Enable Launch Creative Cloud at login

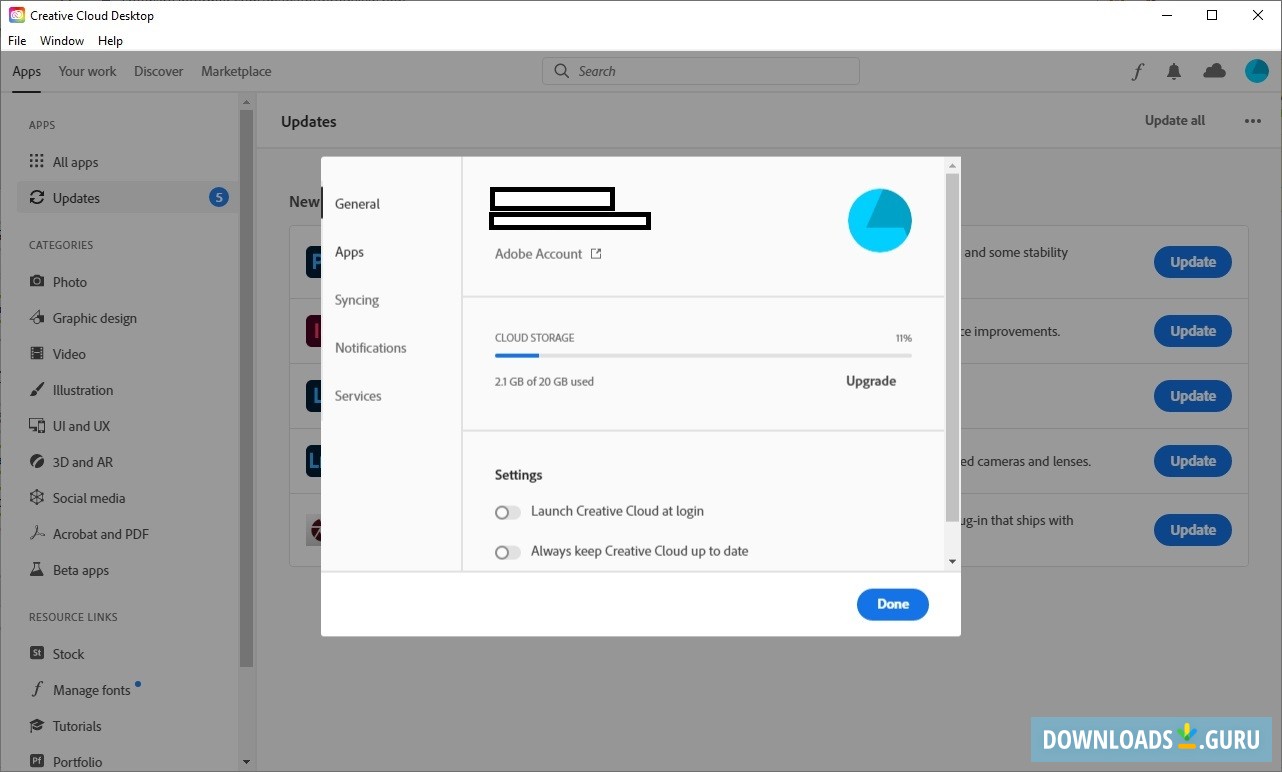pos(507,511)
